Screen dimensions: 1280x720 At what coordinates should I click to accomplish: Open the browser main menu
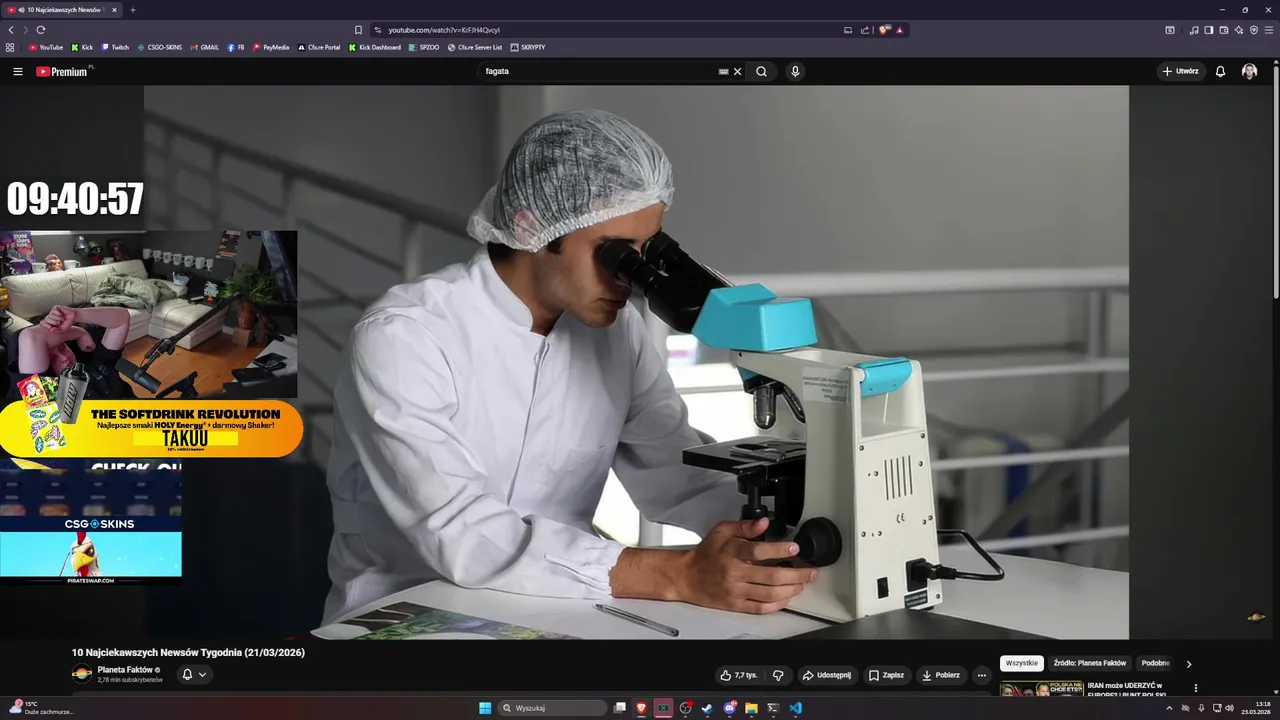[1269, 30]
